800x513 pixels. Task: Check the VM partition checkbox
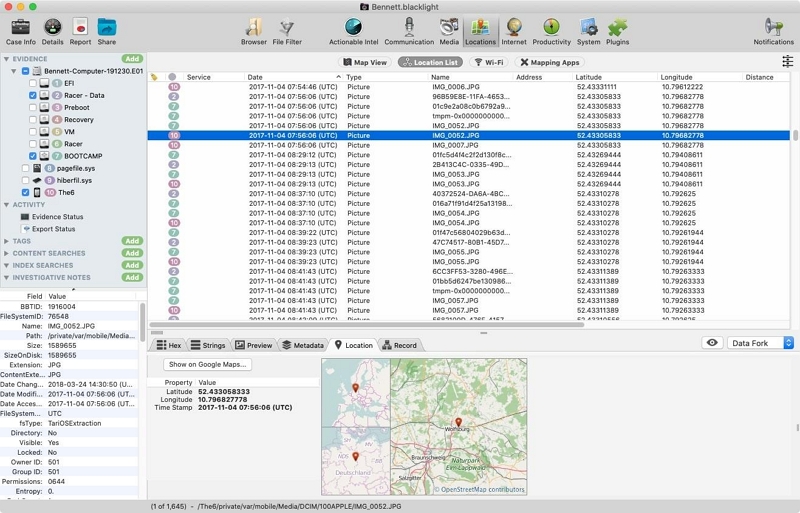(x=33, y=132)
